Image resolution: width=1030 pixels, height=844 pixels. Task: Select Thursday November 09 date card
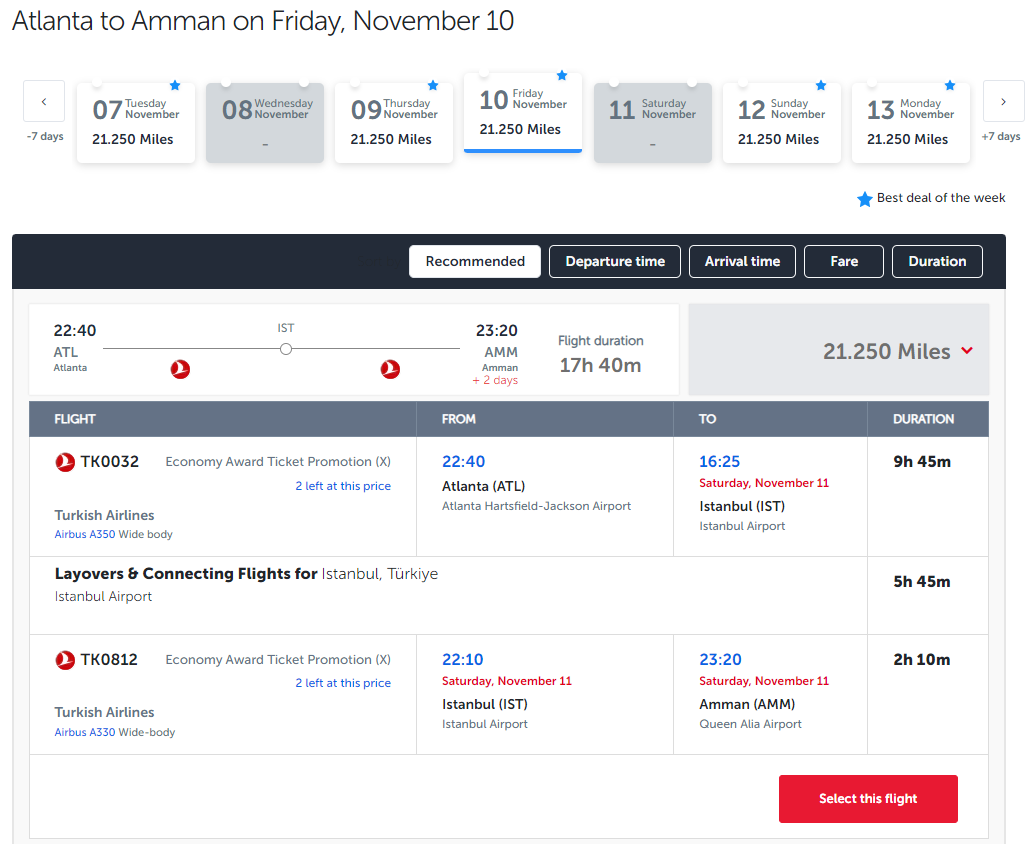tap(394, 123)
